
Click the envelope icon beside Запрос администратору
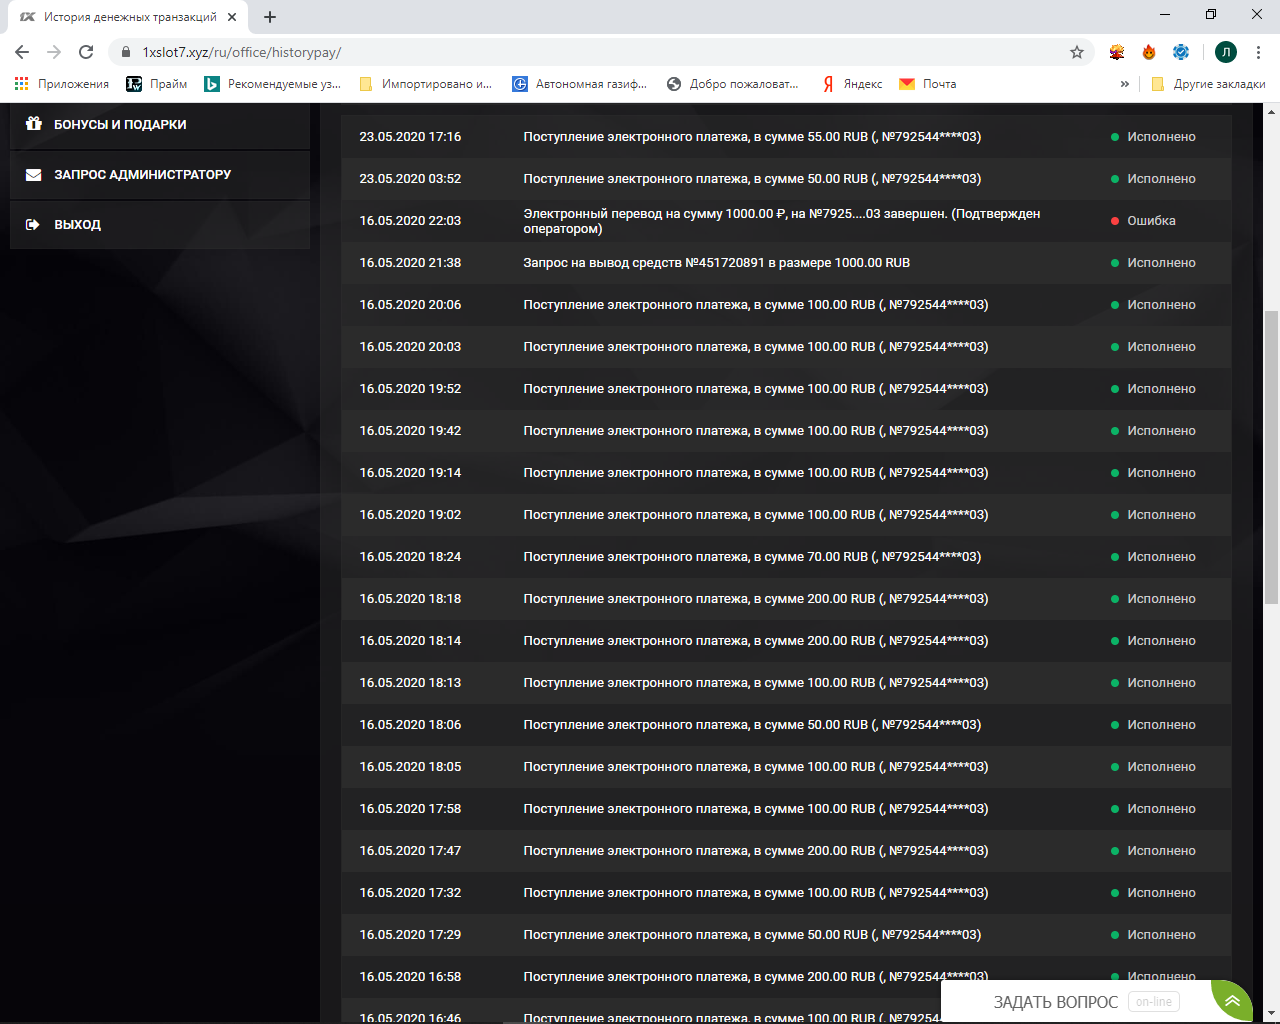click(34, 175)
